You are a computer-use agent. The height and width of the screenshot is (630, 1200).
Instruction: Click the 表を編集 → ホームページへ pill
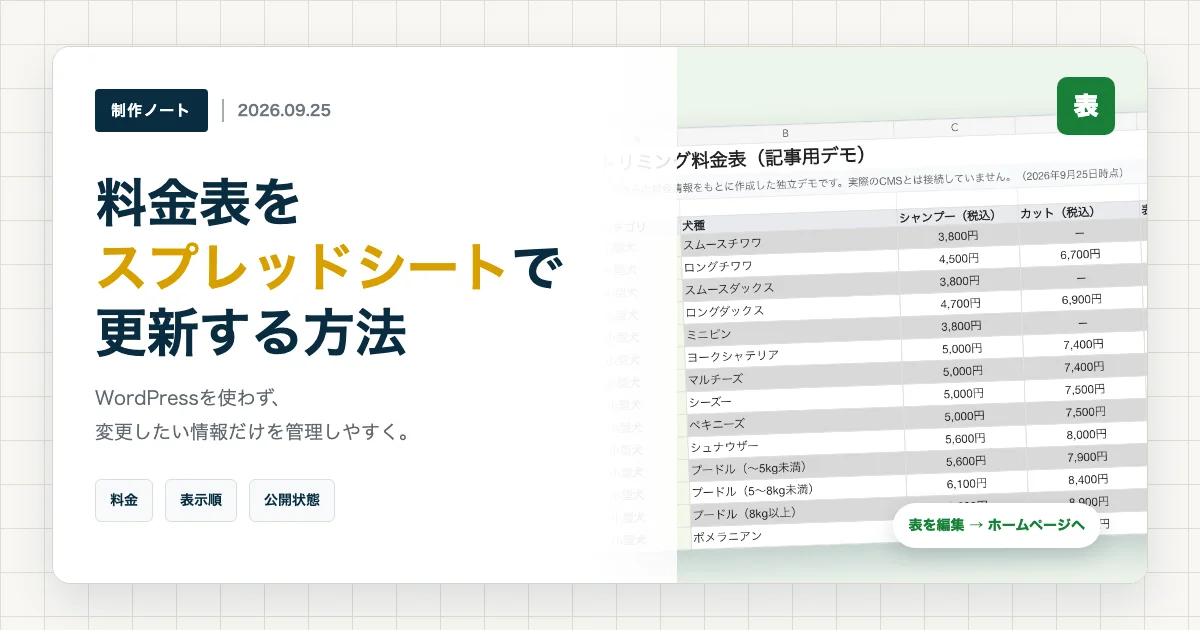pos(996,525)
